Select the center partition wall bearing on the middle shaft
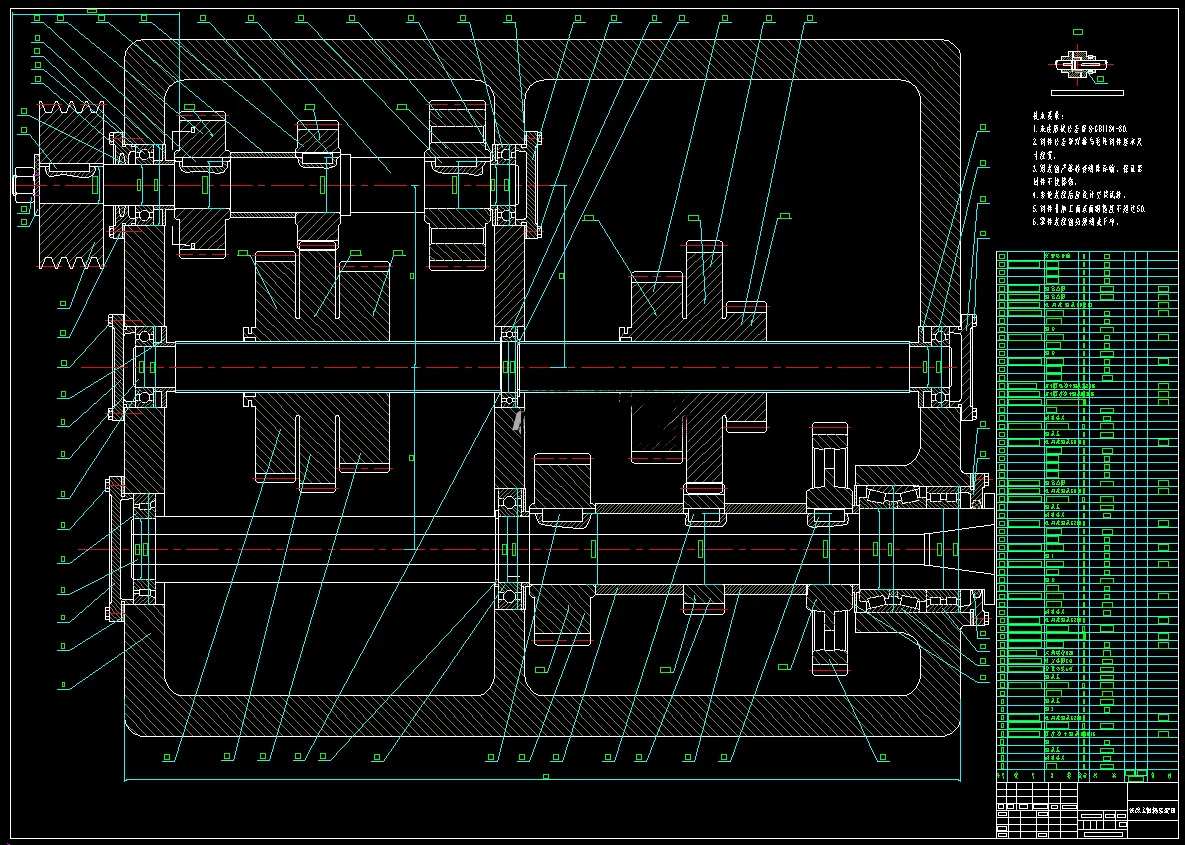This screenshot has height=845, width=1185. pos(509,367)
